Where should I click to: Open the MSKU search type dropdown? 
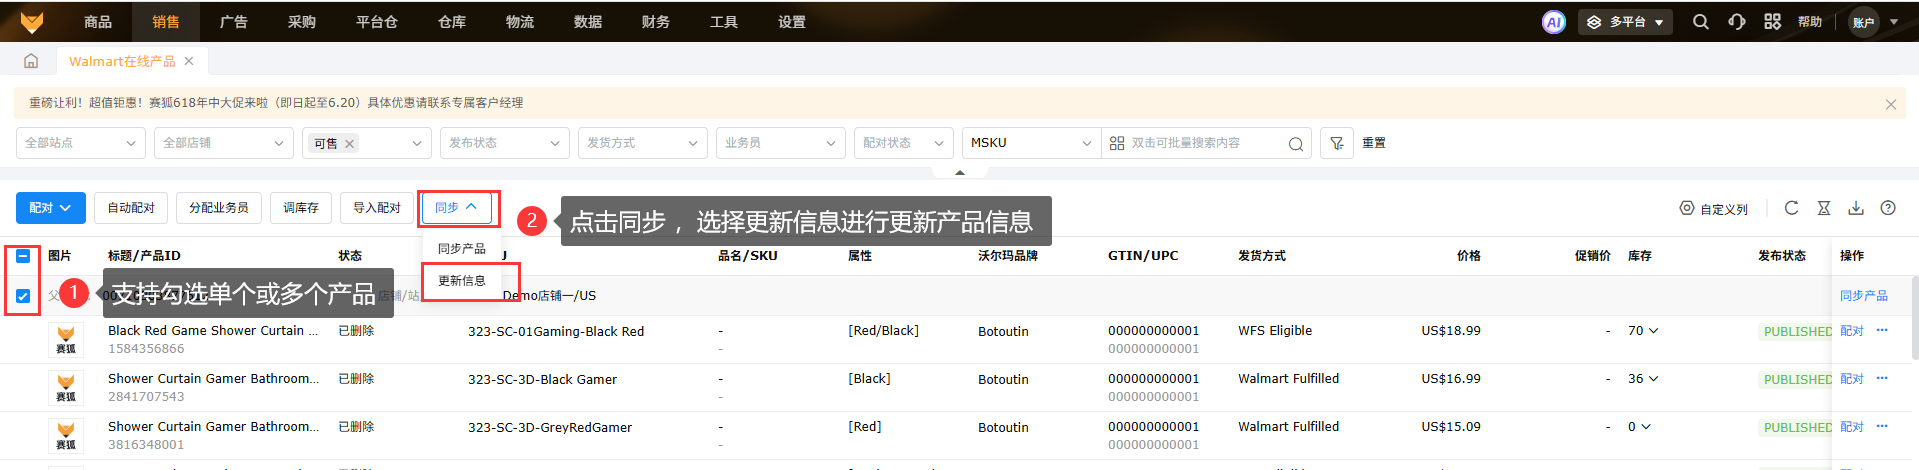point(1031,143)
